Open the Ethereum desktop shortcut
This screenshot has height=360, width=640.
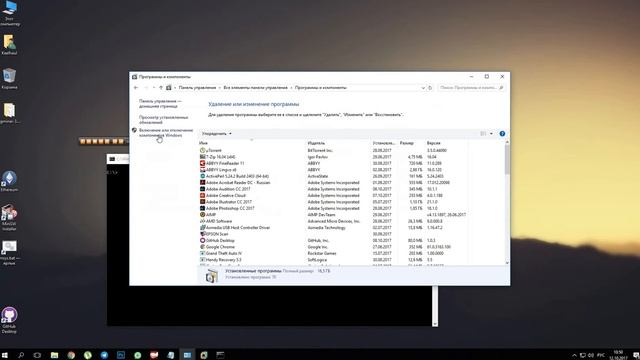pyautogui.click(x=9, y=181)
